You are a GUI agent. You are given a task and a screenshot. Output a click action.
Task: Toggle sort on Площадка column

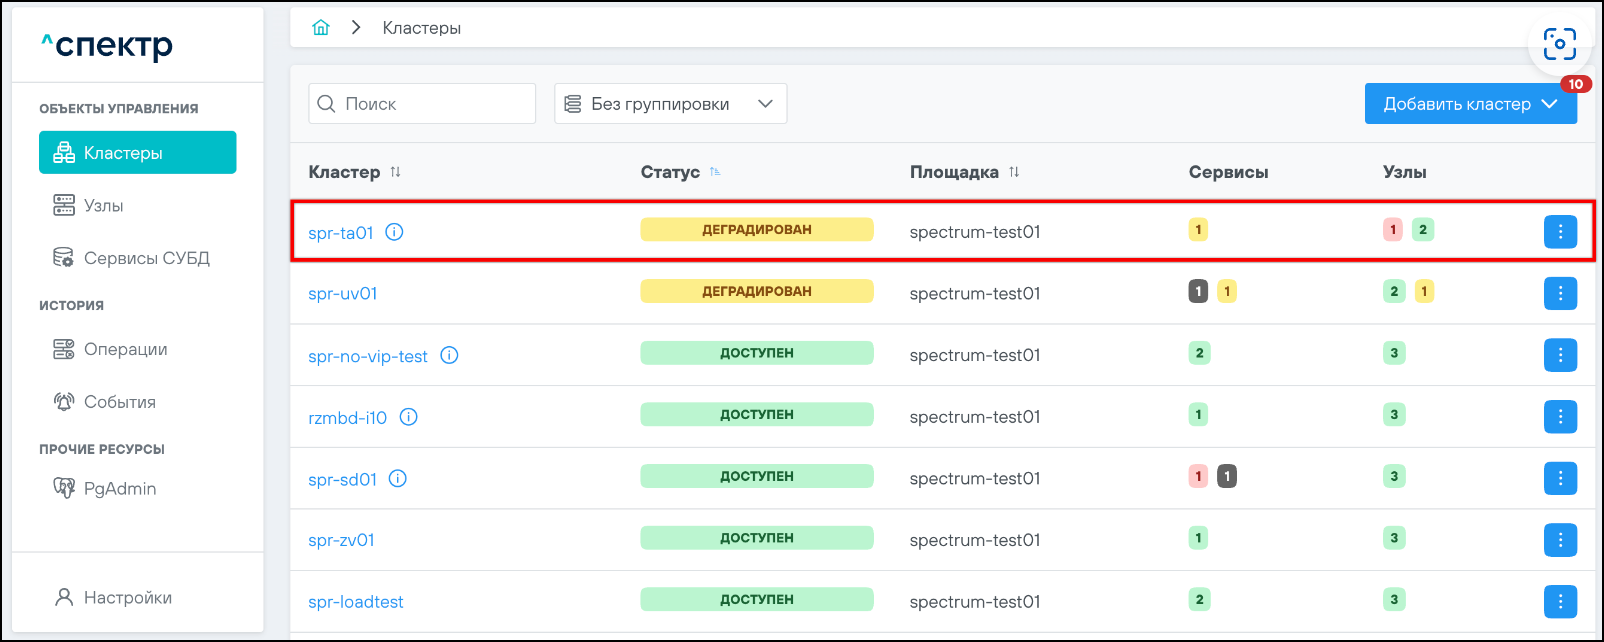click(1014, 172)
